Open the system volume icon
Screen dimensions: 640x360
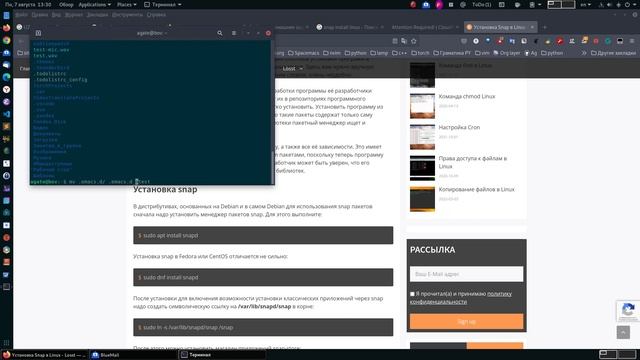[x=609, y=4]
